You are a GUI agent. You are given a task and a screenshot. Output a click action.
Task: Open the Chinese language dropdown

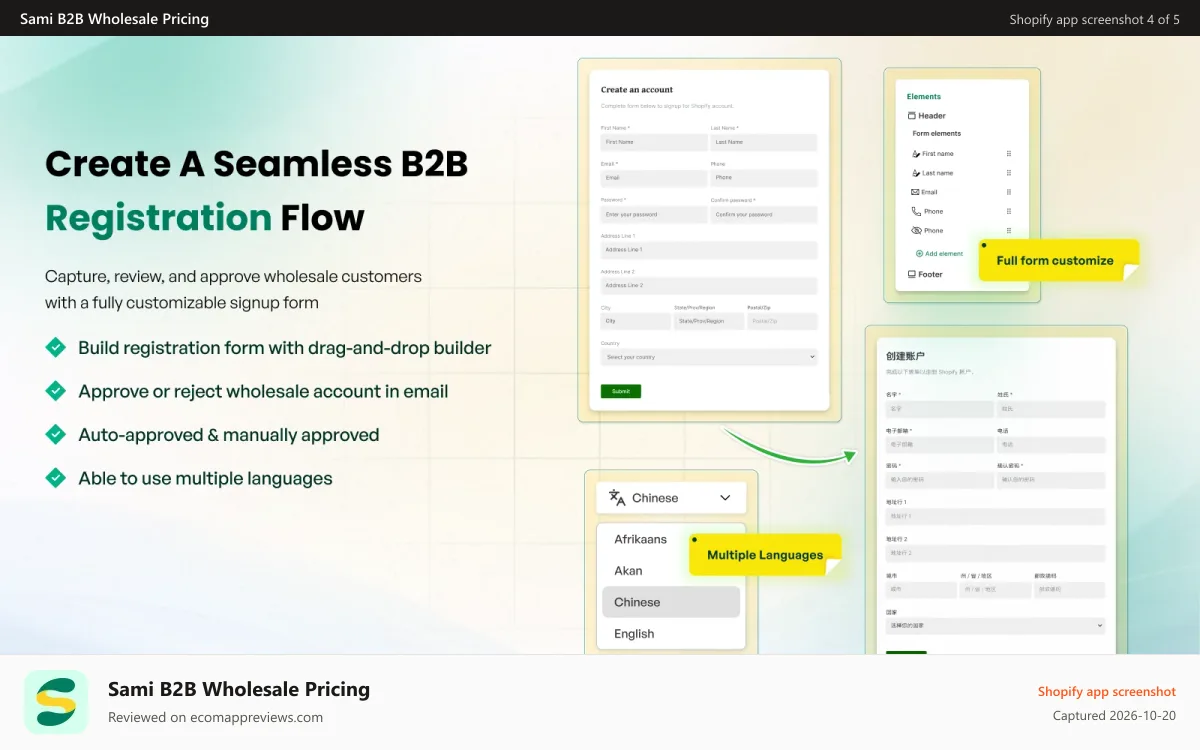(x=671, y=498)
